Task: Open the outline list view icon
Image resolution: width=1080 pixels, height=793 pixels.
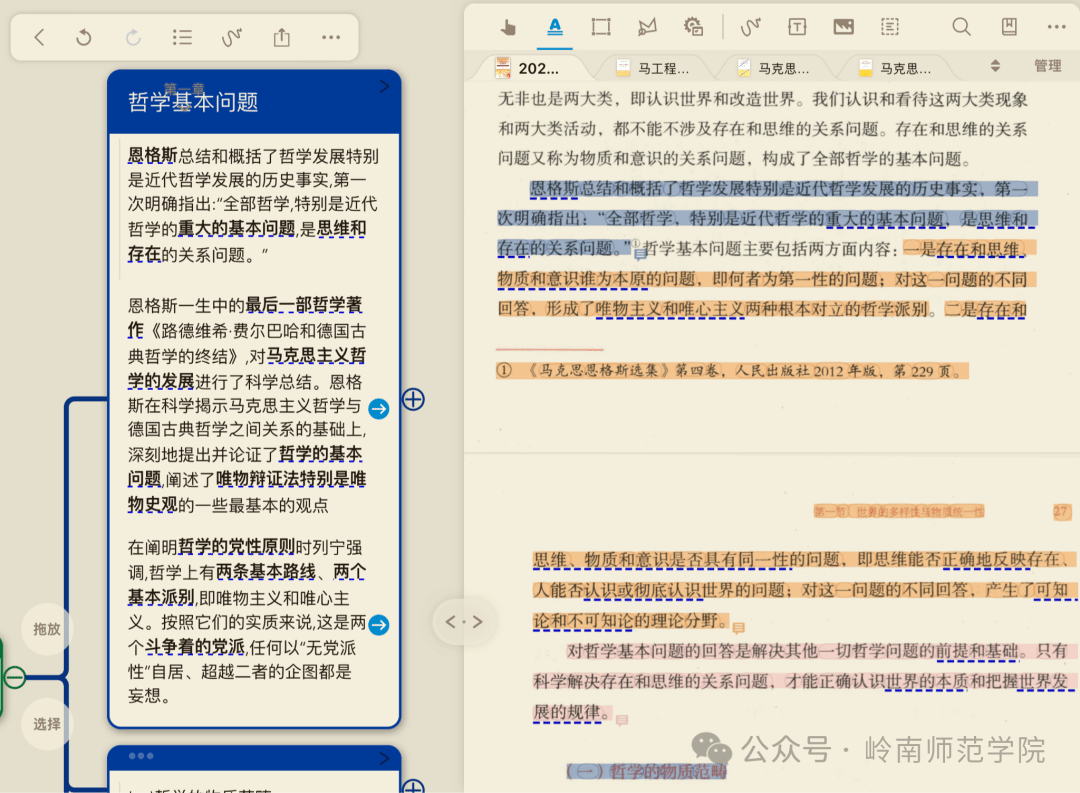Action: coord(182,38)
